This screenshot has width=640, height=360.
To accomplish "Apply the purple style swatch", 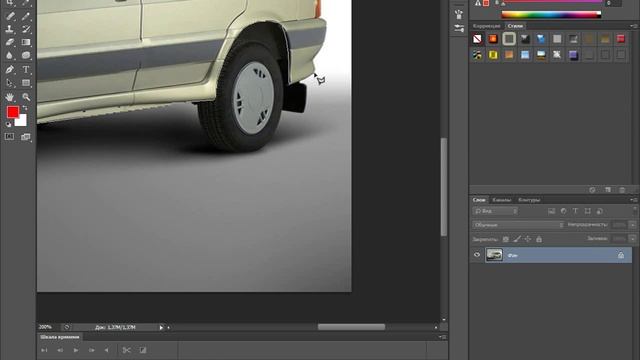I will 573,55.
